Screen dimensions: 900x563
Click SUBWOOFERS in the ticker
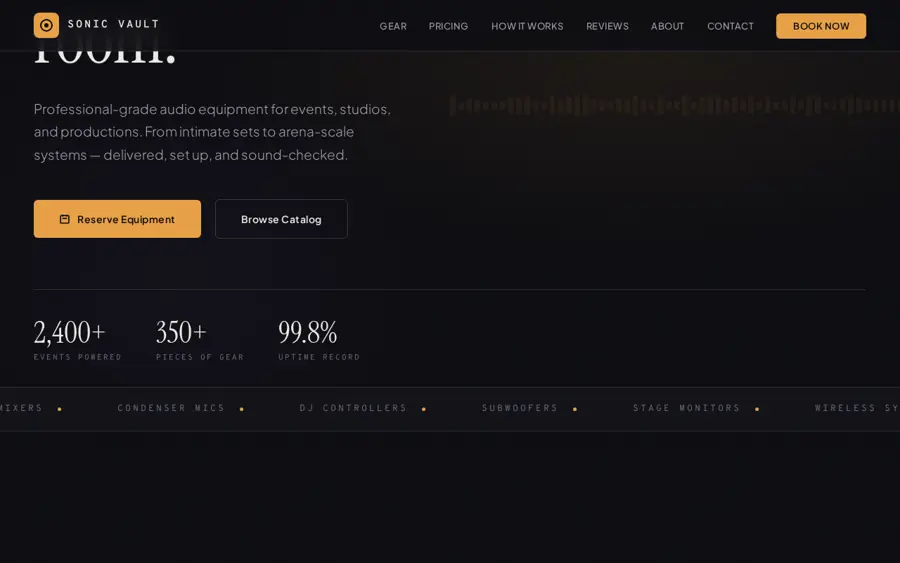pyautogui.click(x=519, y=408)
